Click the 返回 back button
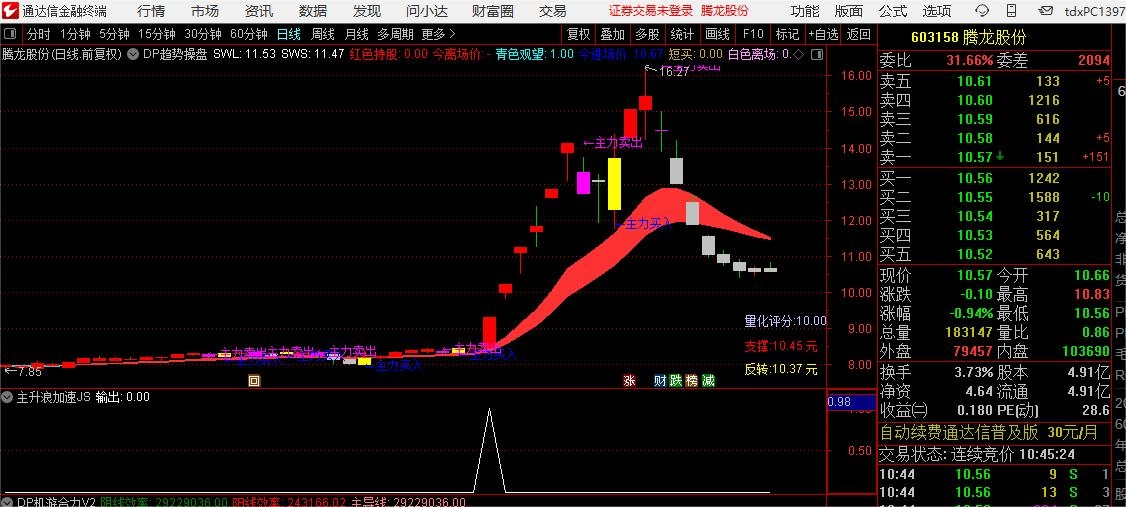1126x507 pixels. (x=859, y=34)
